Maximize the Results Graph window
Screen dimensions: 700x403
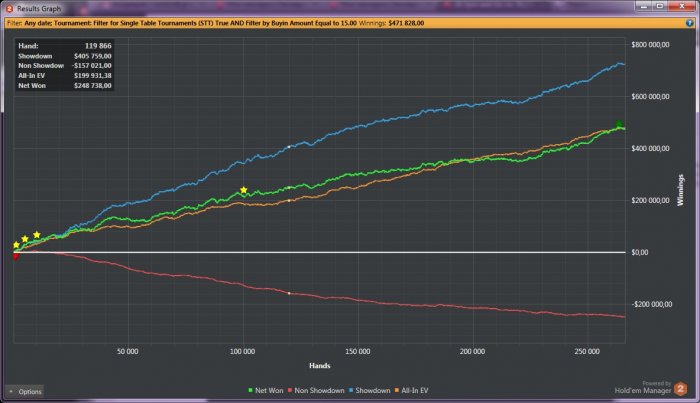(659, 6)
